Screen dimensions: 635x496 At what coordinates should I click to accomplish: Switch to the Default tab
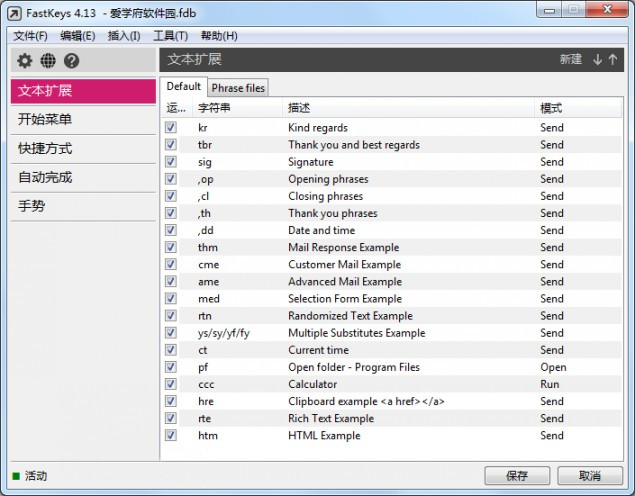183,87
